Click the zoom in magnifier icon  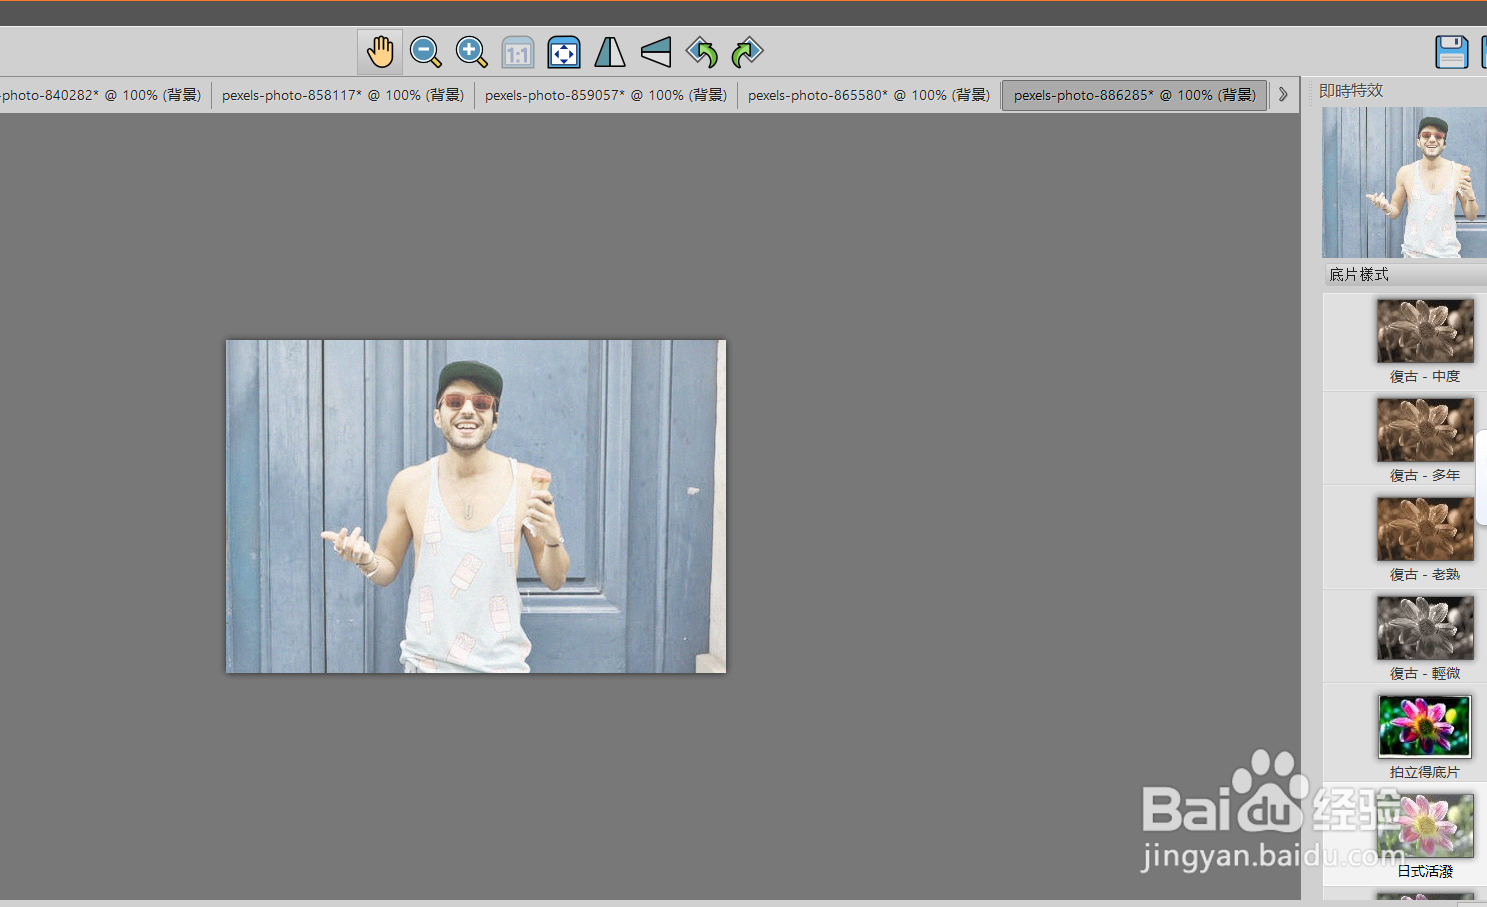[x=471, y=52]
